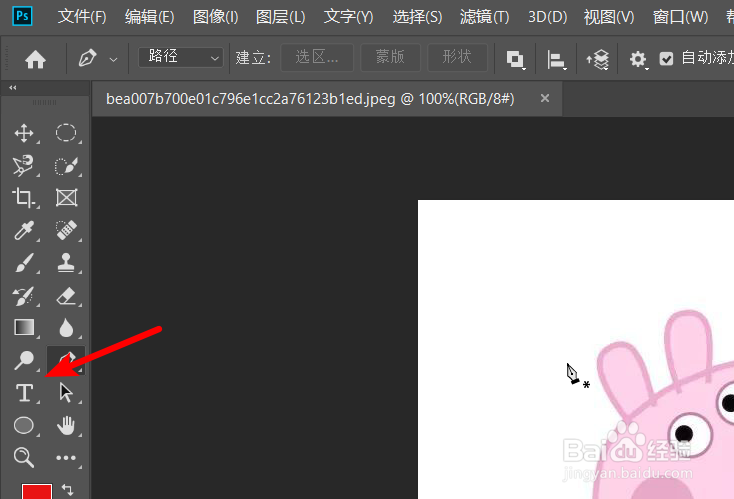Click the Home button in options bar
734x499 pixels.
[35, 59]
